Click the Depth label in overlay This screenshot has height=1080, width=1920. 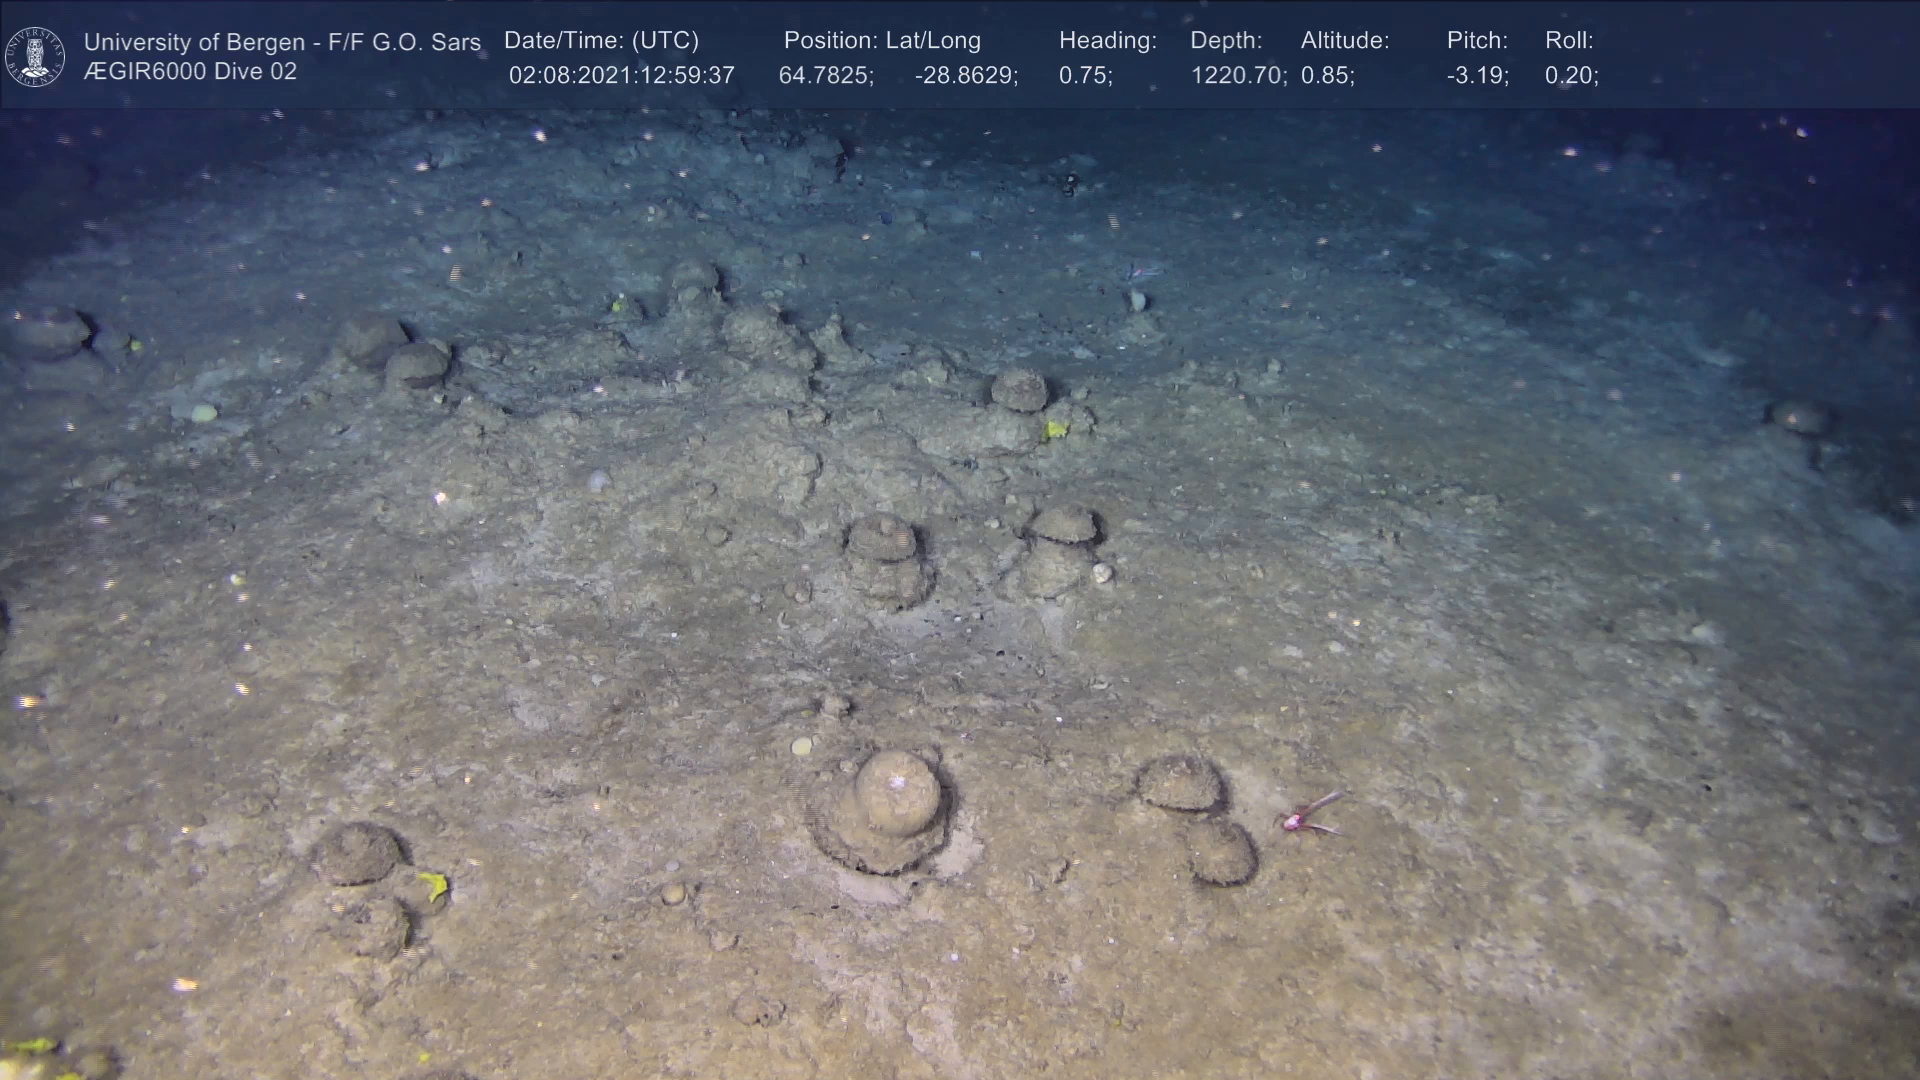(1225, 41)
